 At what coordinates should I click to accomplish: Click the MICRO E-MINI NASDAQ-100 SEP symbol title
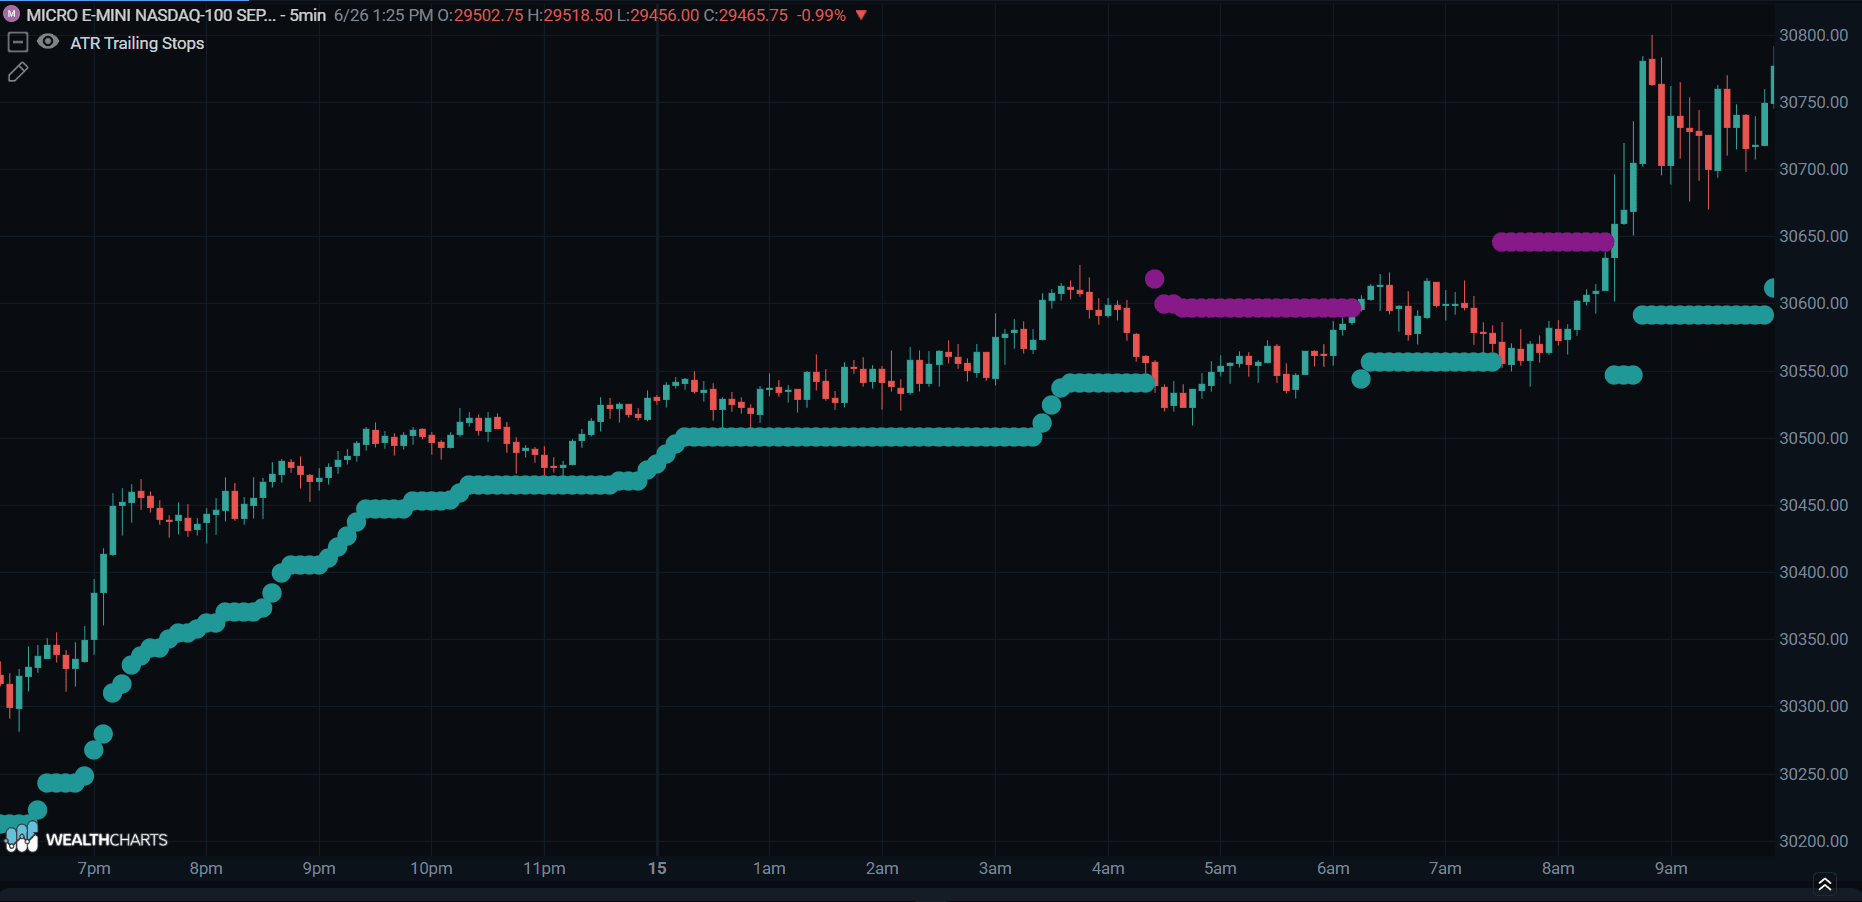pos(151,15)
